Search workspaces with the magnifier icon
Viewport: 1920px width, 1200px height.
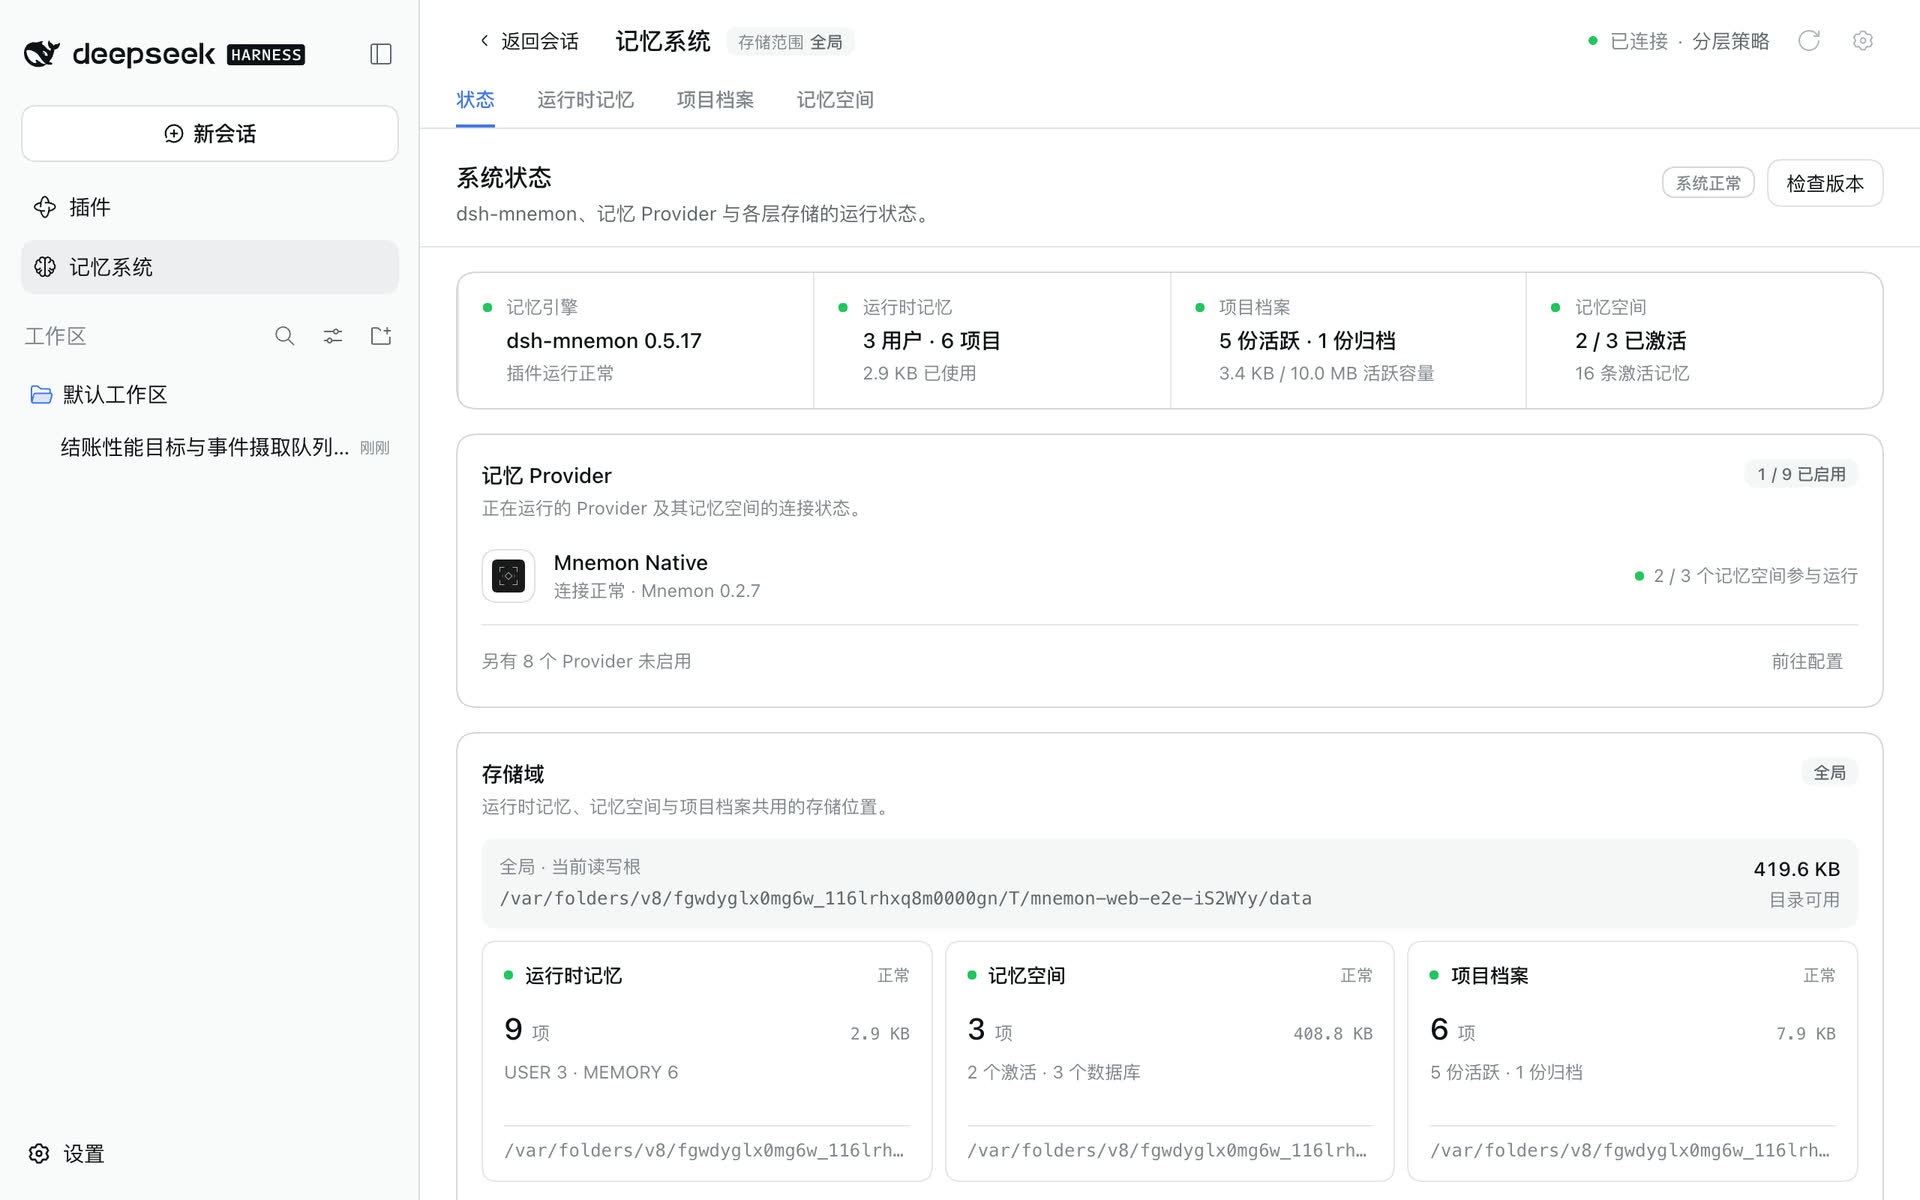[285, 336]
